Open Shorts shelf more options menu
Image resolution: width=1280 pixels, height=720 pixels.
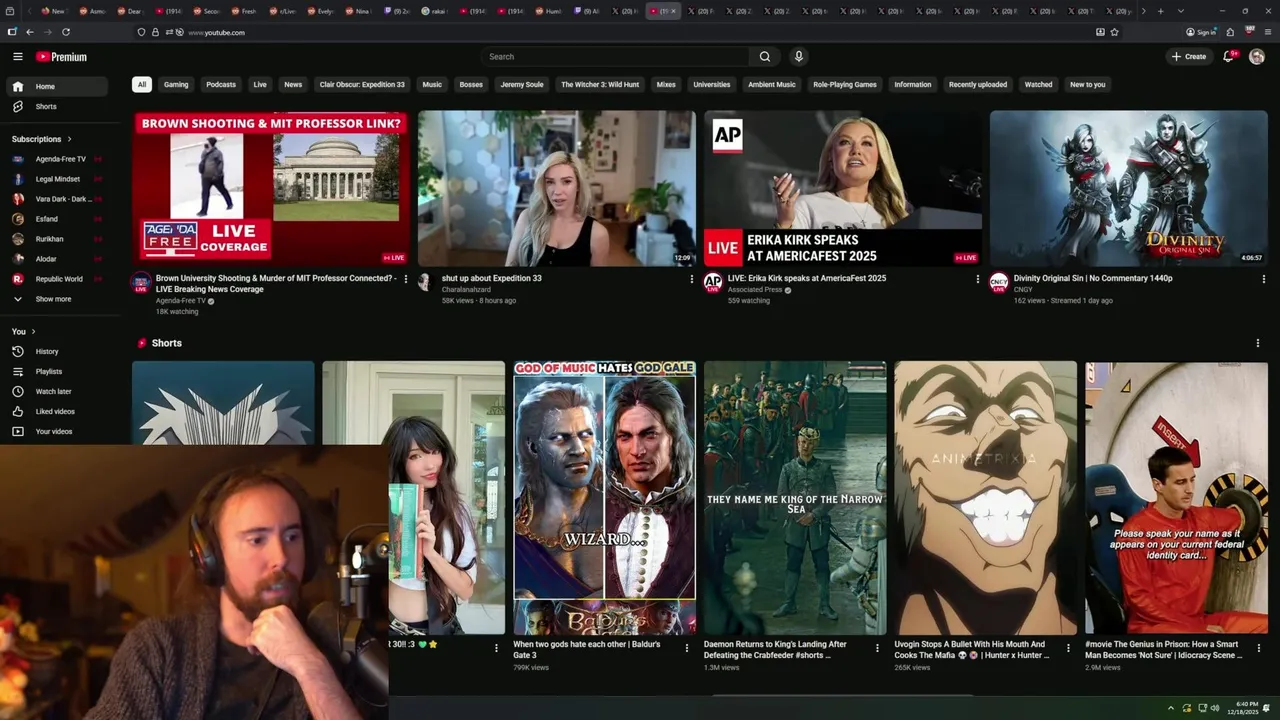click(1257, 343)
